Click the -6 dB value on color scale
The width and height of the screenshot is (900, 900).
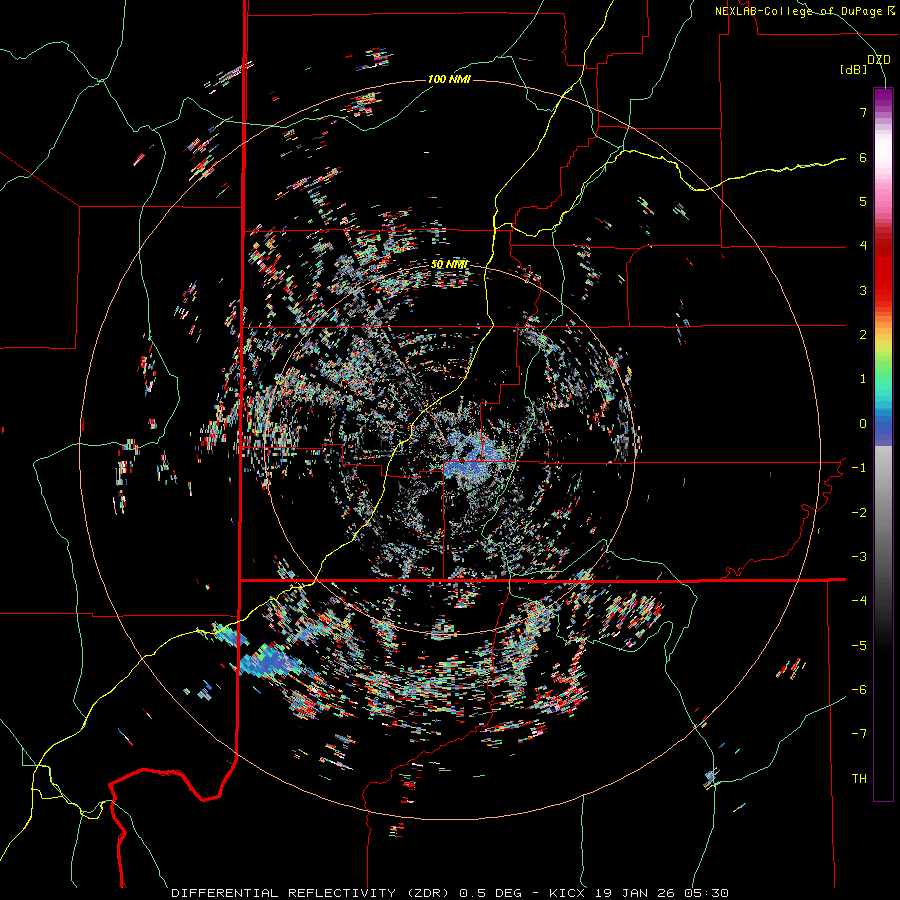859,690
